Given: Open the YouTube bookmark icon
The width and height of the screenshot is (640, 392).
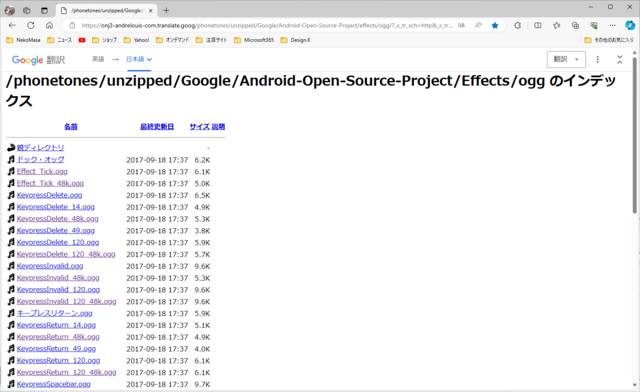Looking at the screenshot, I should [82, 40].
